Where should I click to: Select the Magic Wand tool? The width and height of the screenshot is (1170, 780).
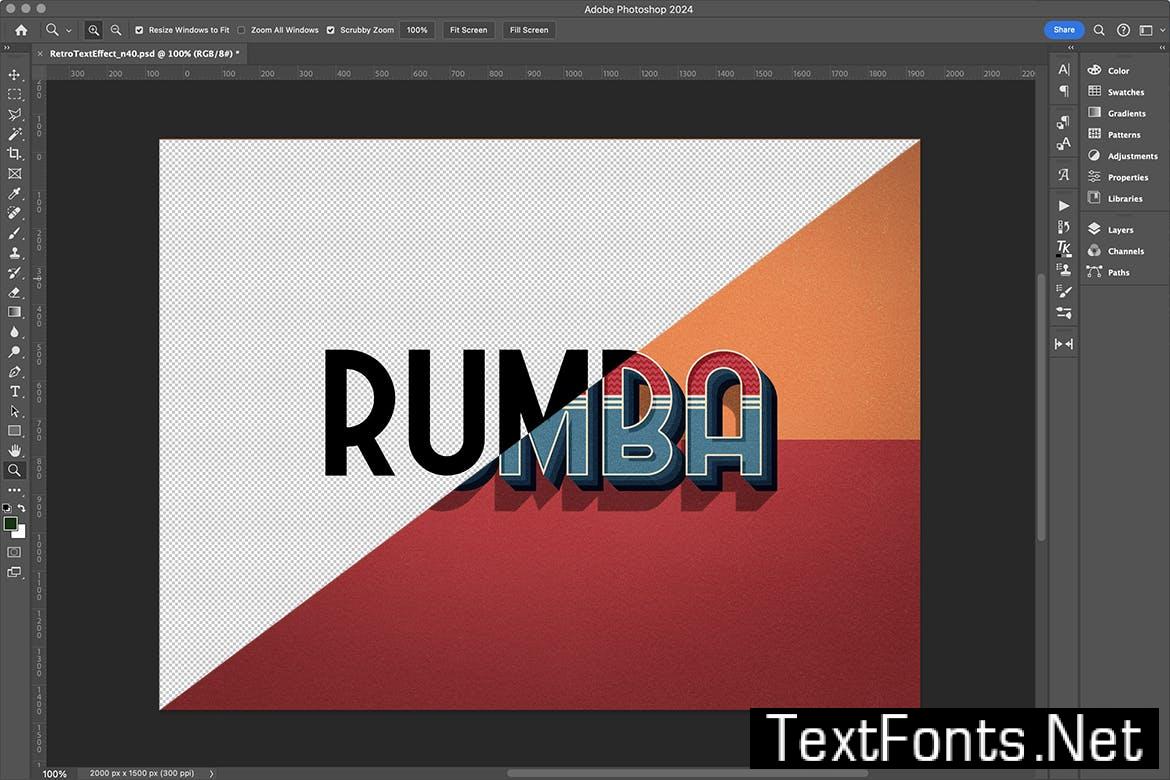(x=14, y=134)
